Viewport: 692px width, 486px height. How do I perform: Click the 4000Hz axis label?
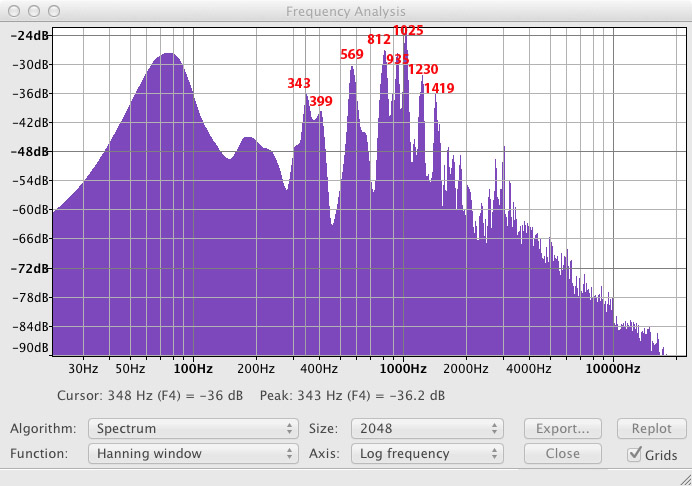pyautogui.click(x=529, y=369)
